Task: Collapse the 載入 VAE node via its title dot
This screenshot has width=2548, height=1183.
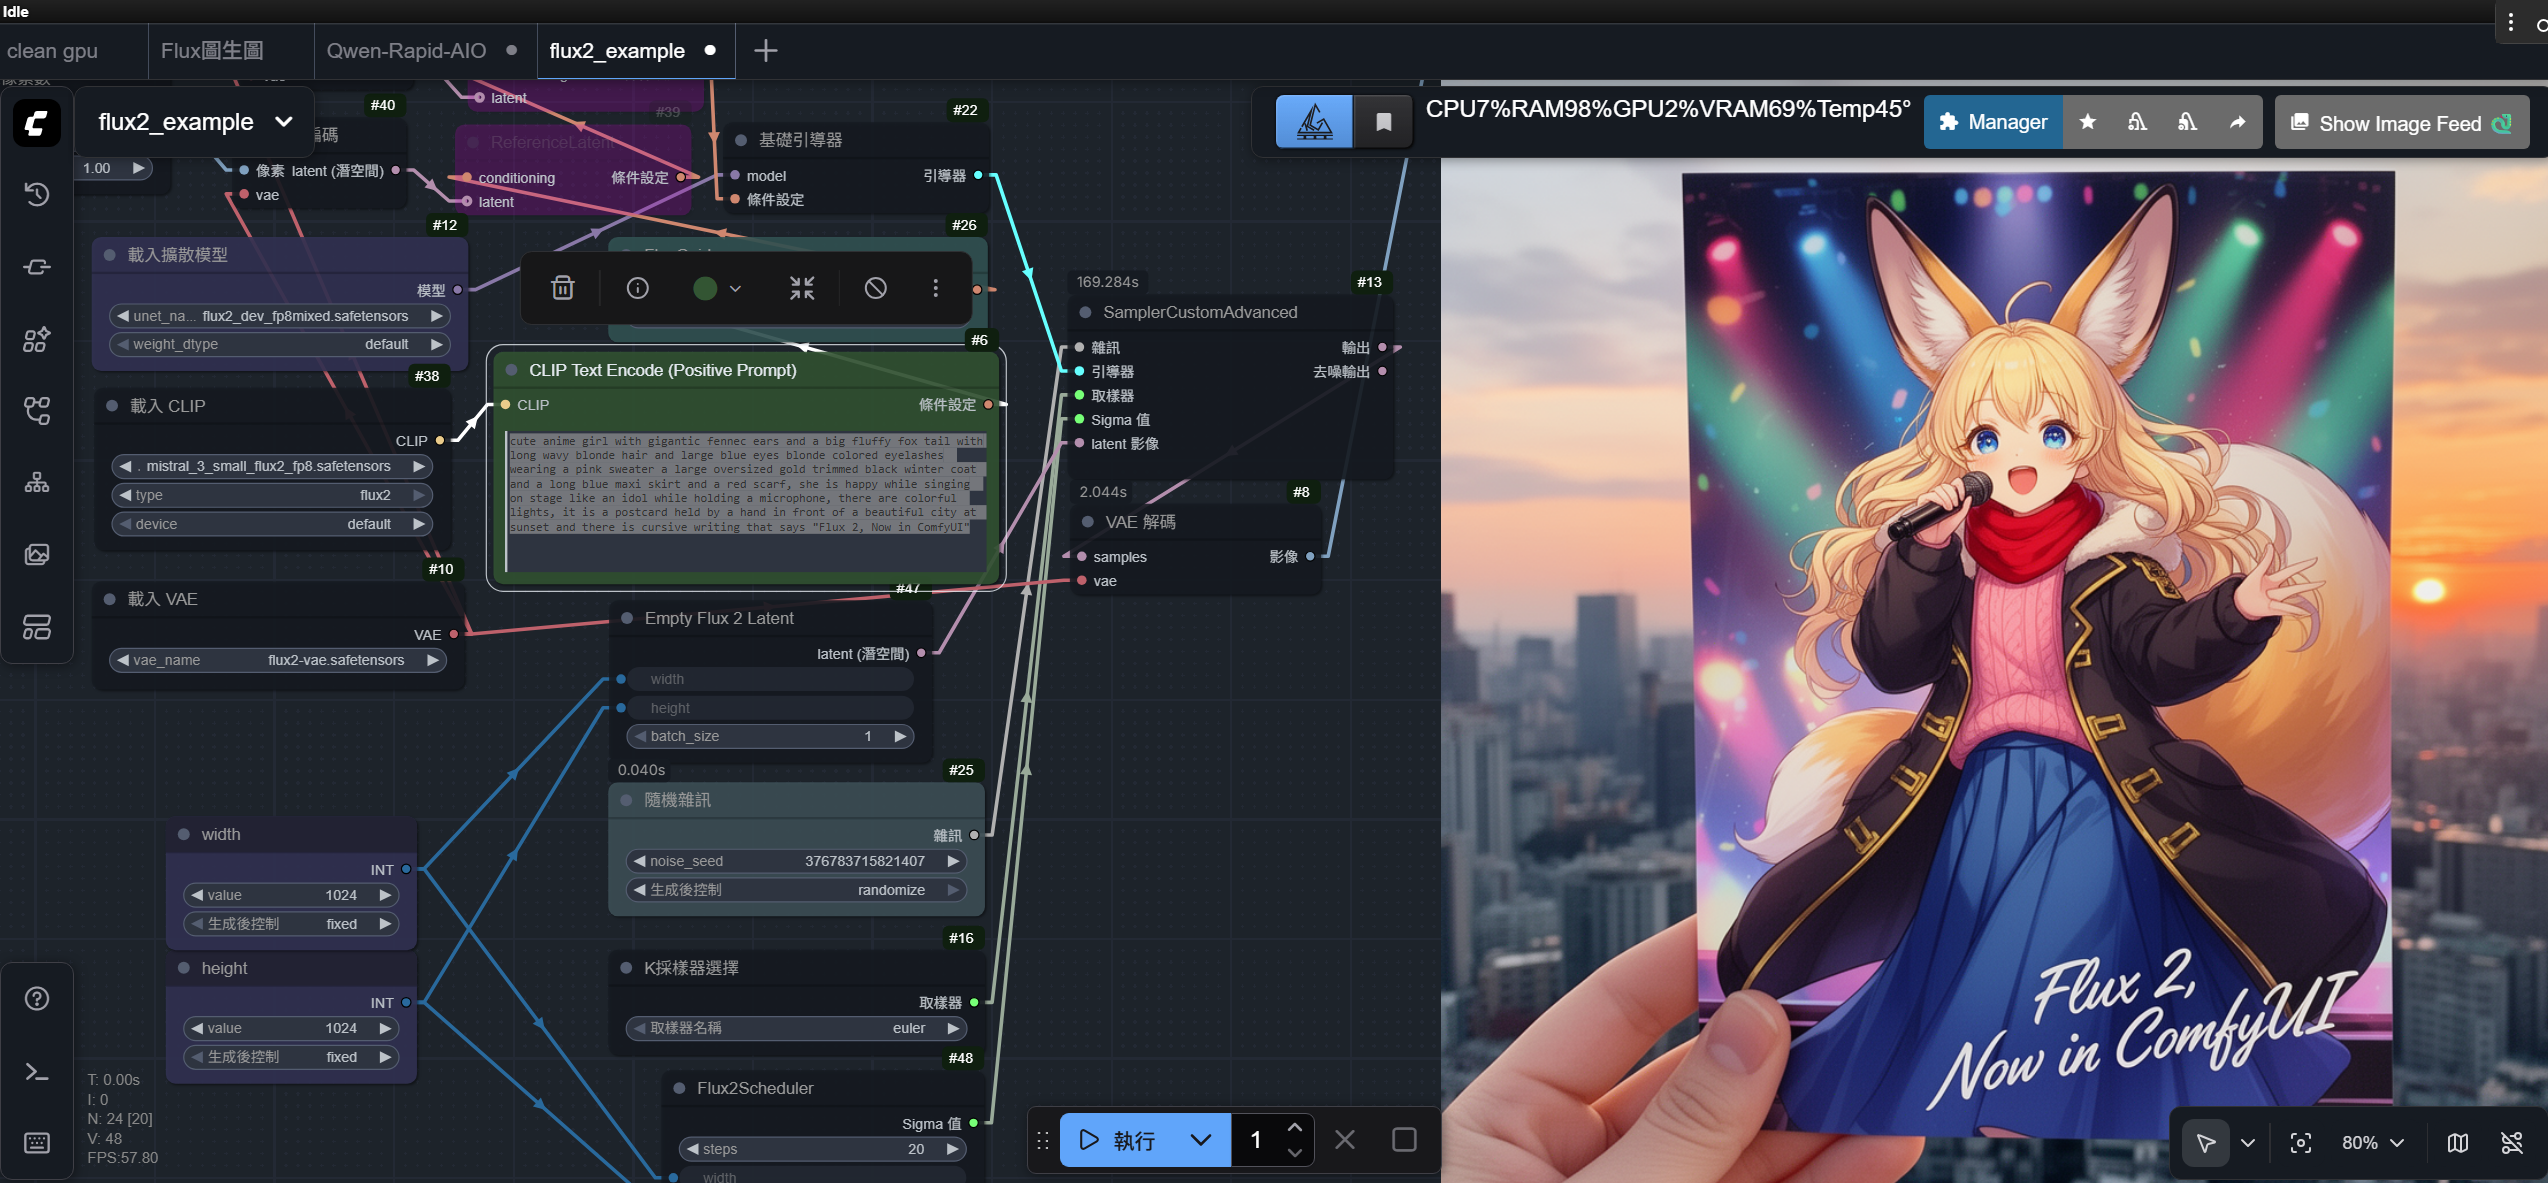Action: (110, 599)
